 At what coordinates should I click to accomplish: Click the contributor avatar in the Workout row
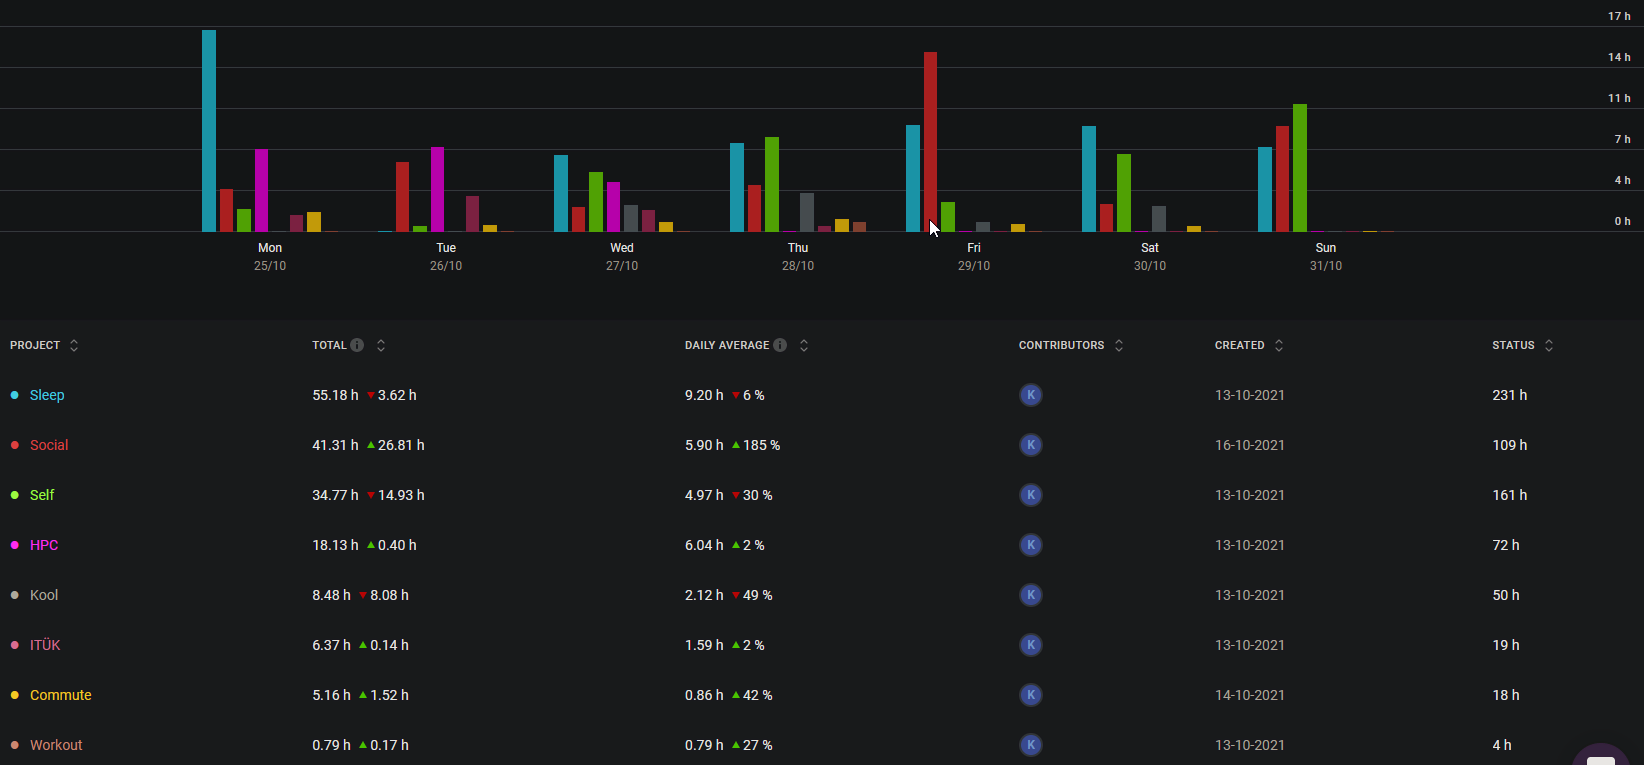(1031, 745)
